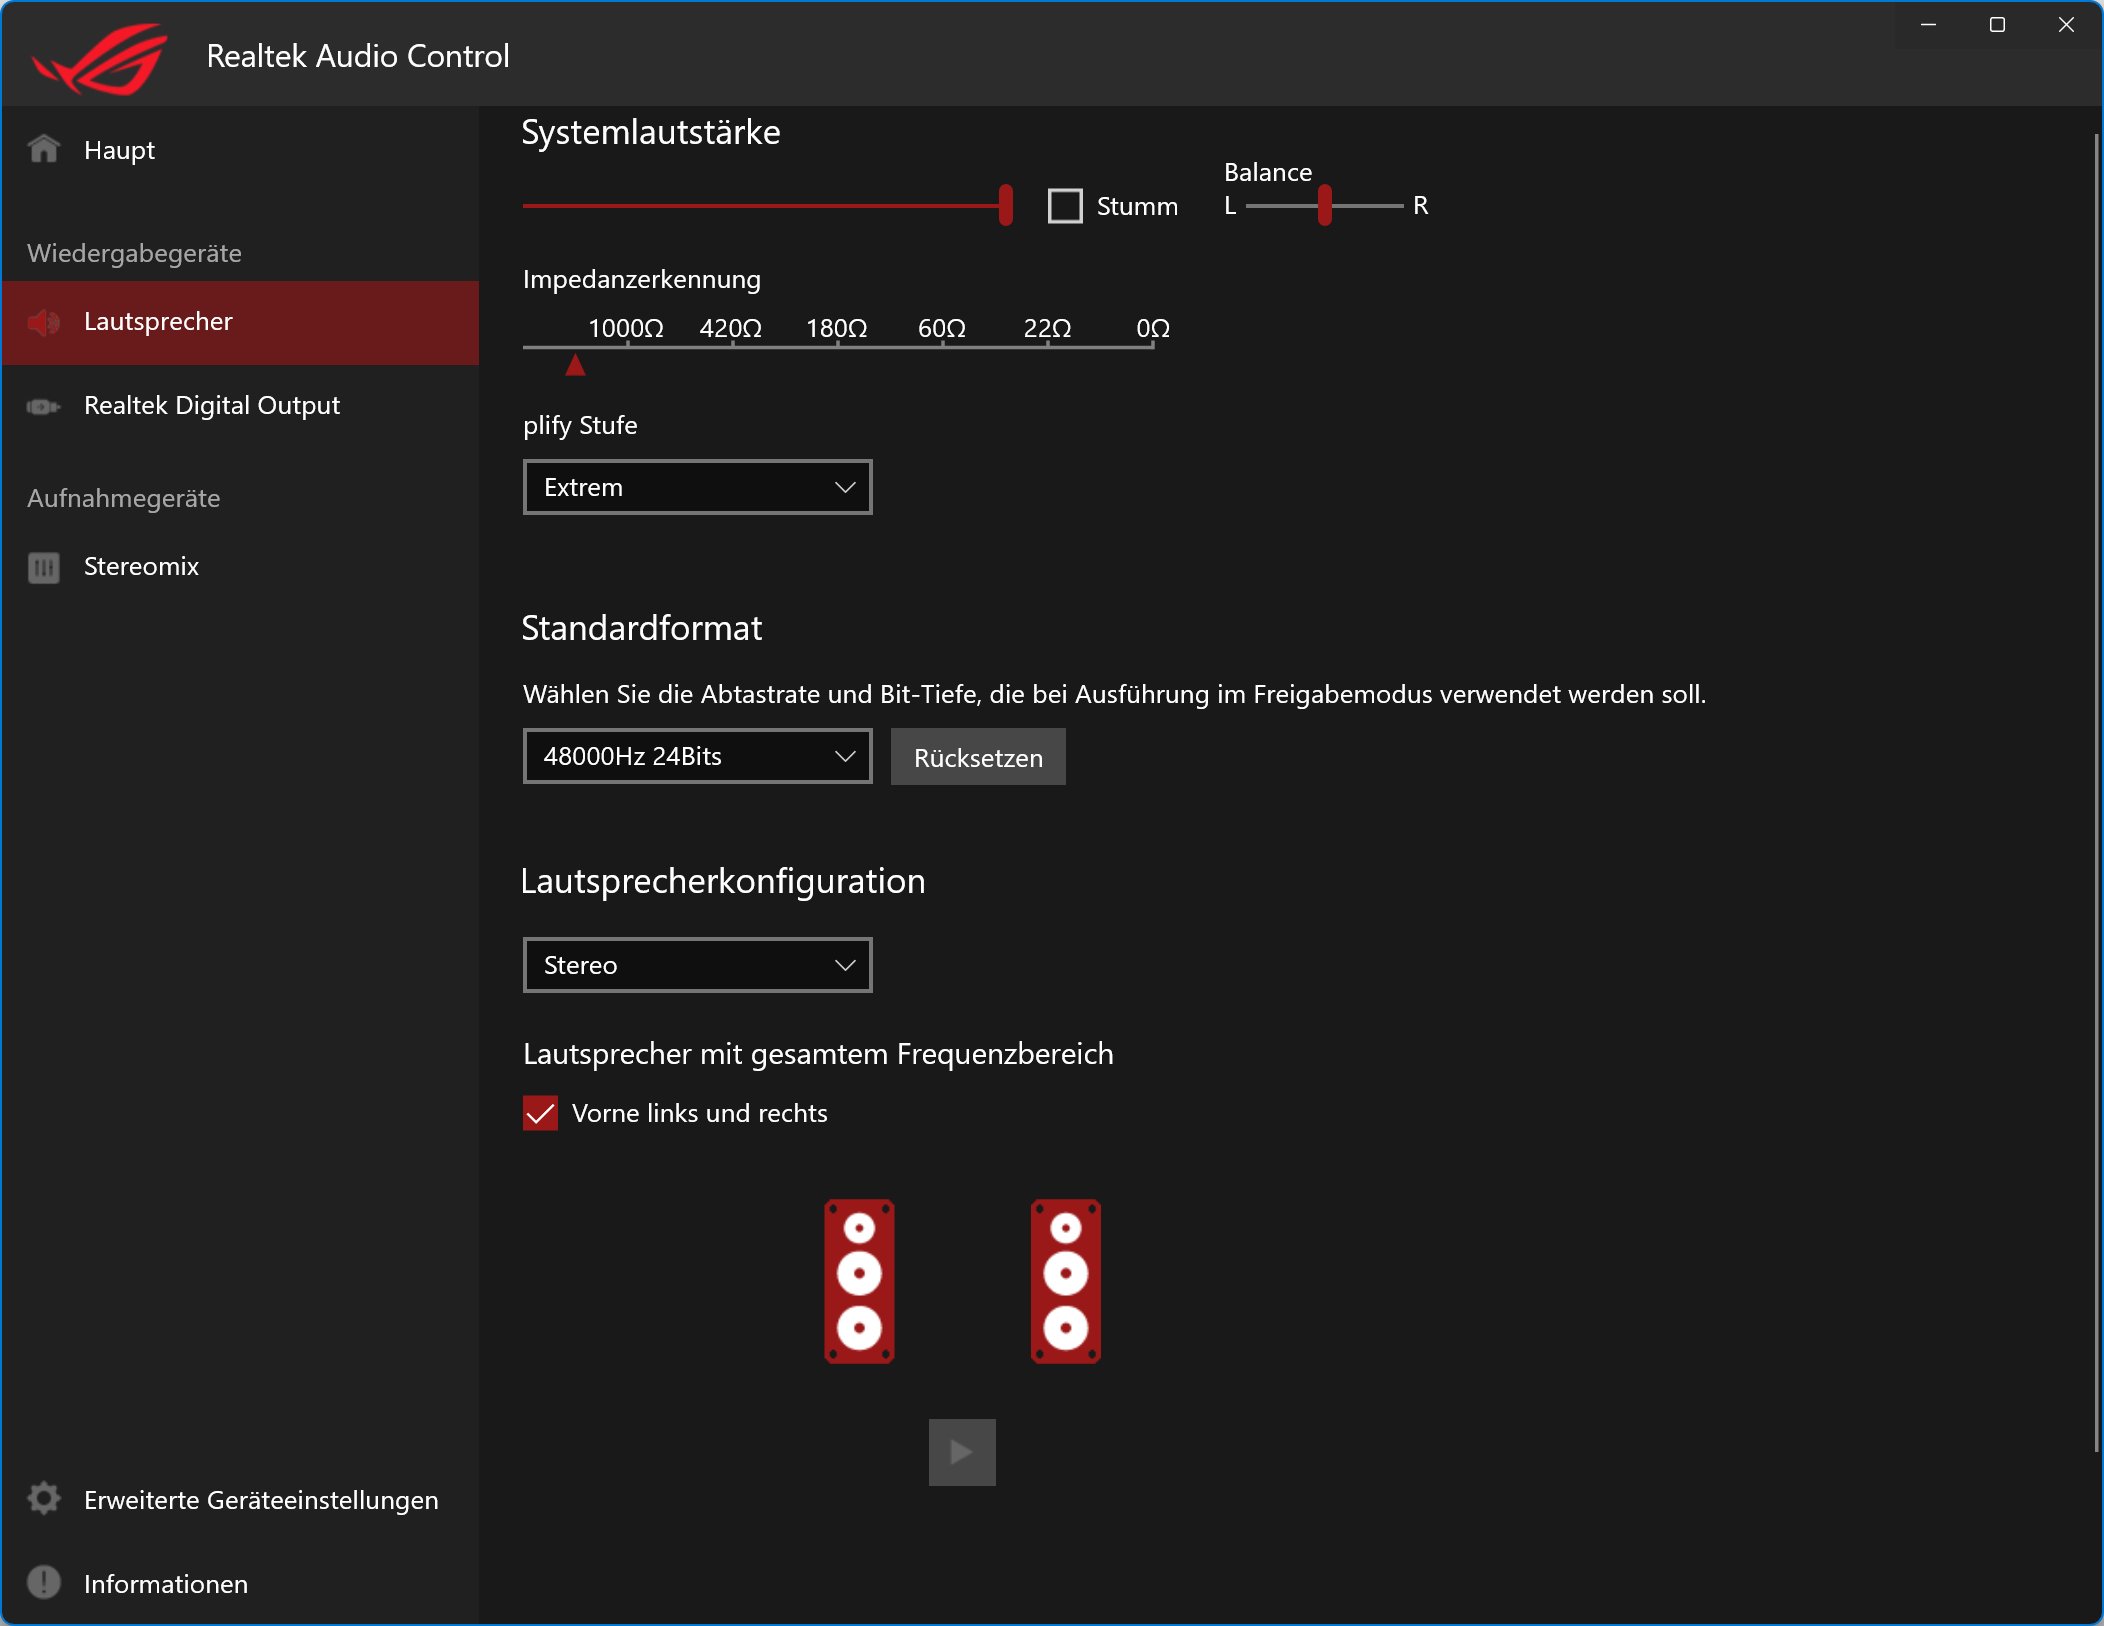Select Realtek Digital Output in sidebar

(x=212, y=406)
